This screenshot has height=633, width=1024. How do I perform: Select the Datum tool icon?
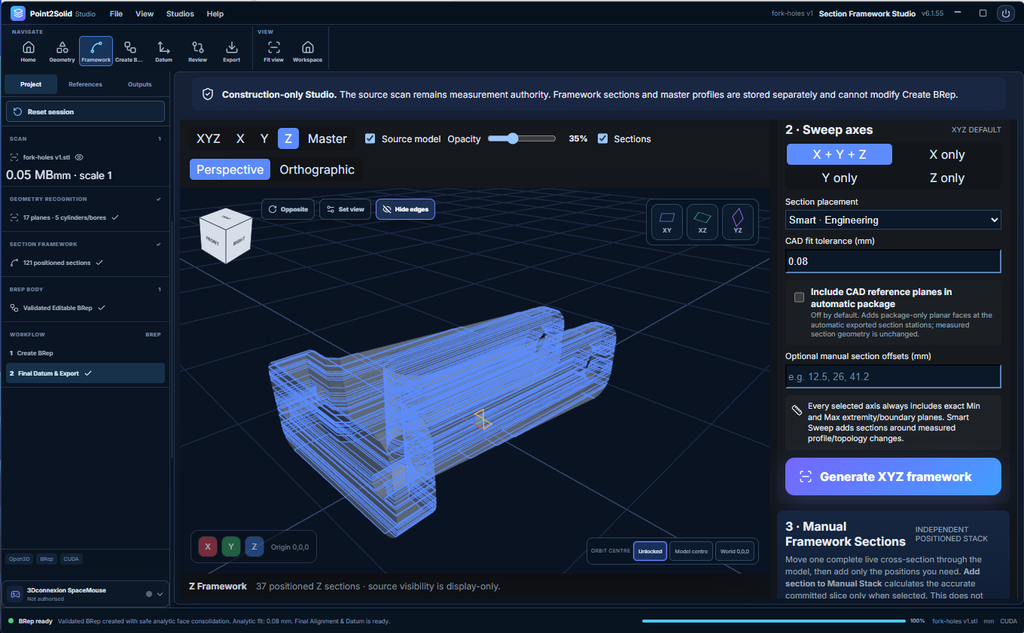[163, 51]
